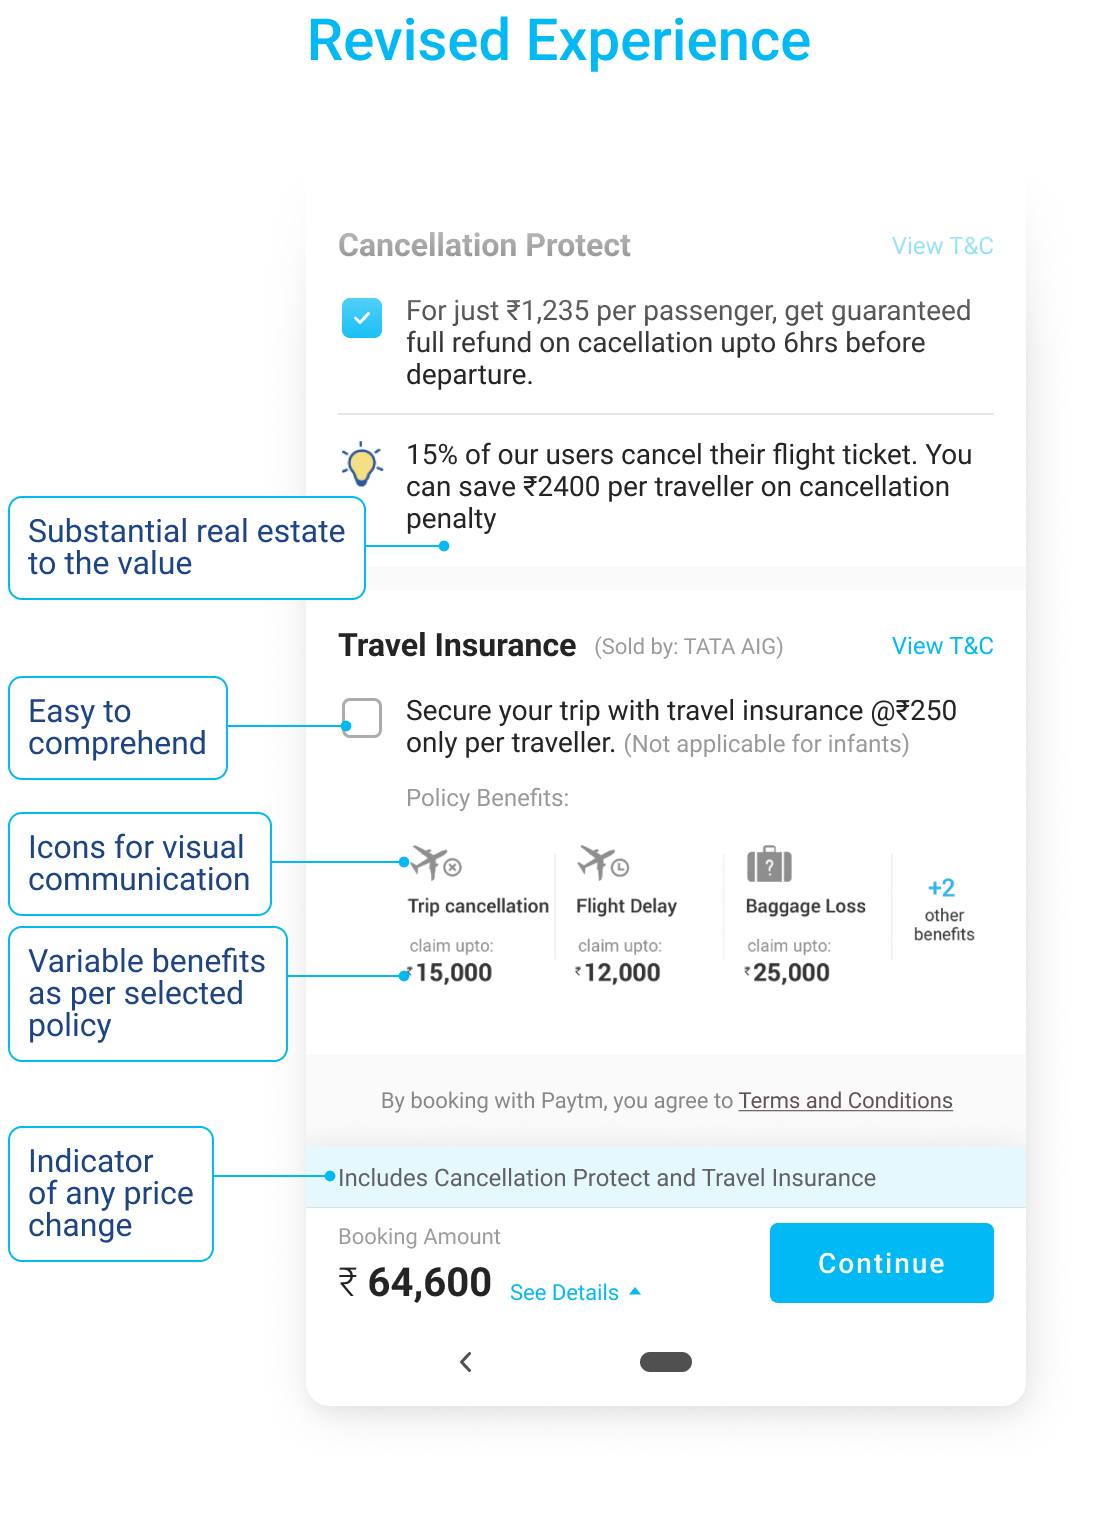Click the See Details up arrow
Screen dimensions: 1120x1530
click(x=634, y=1292)
